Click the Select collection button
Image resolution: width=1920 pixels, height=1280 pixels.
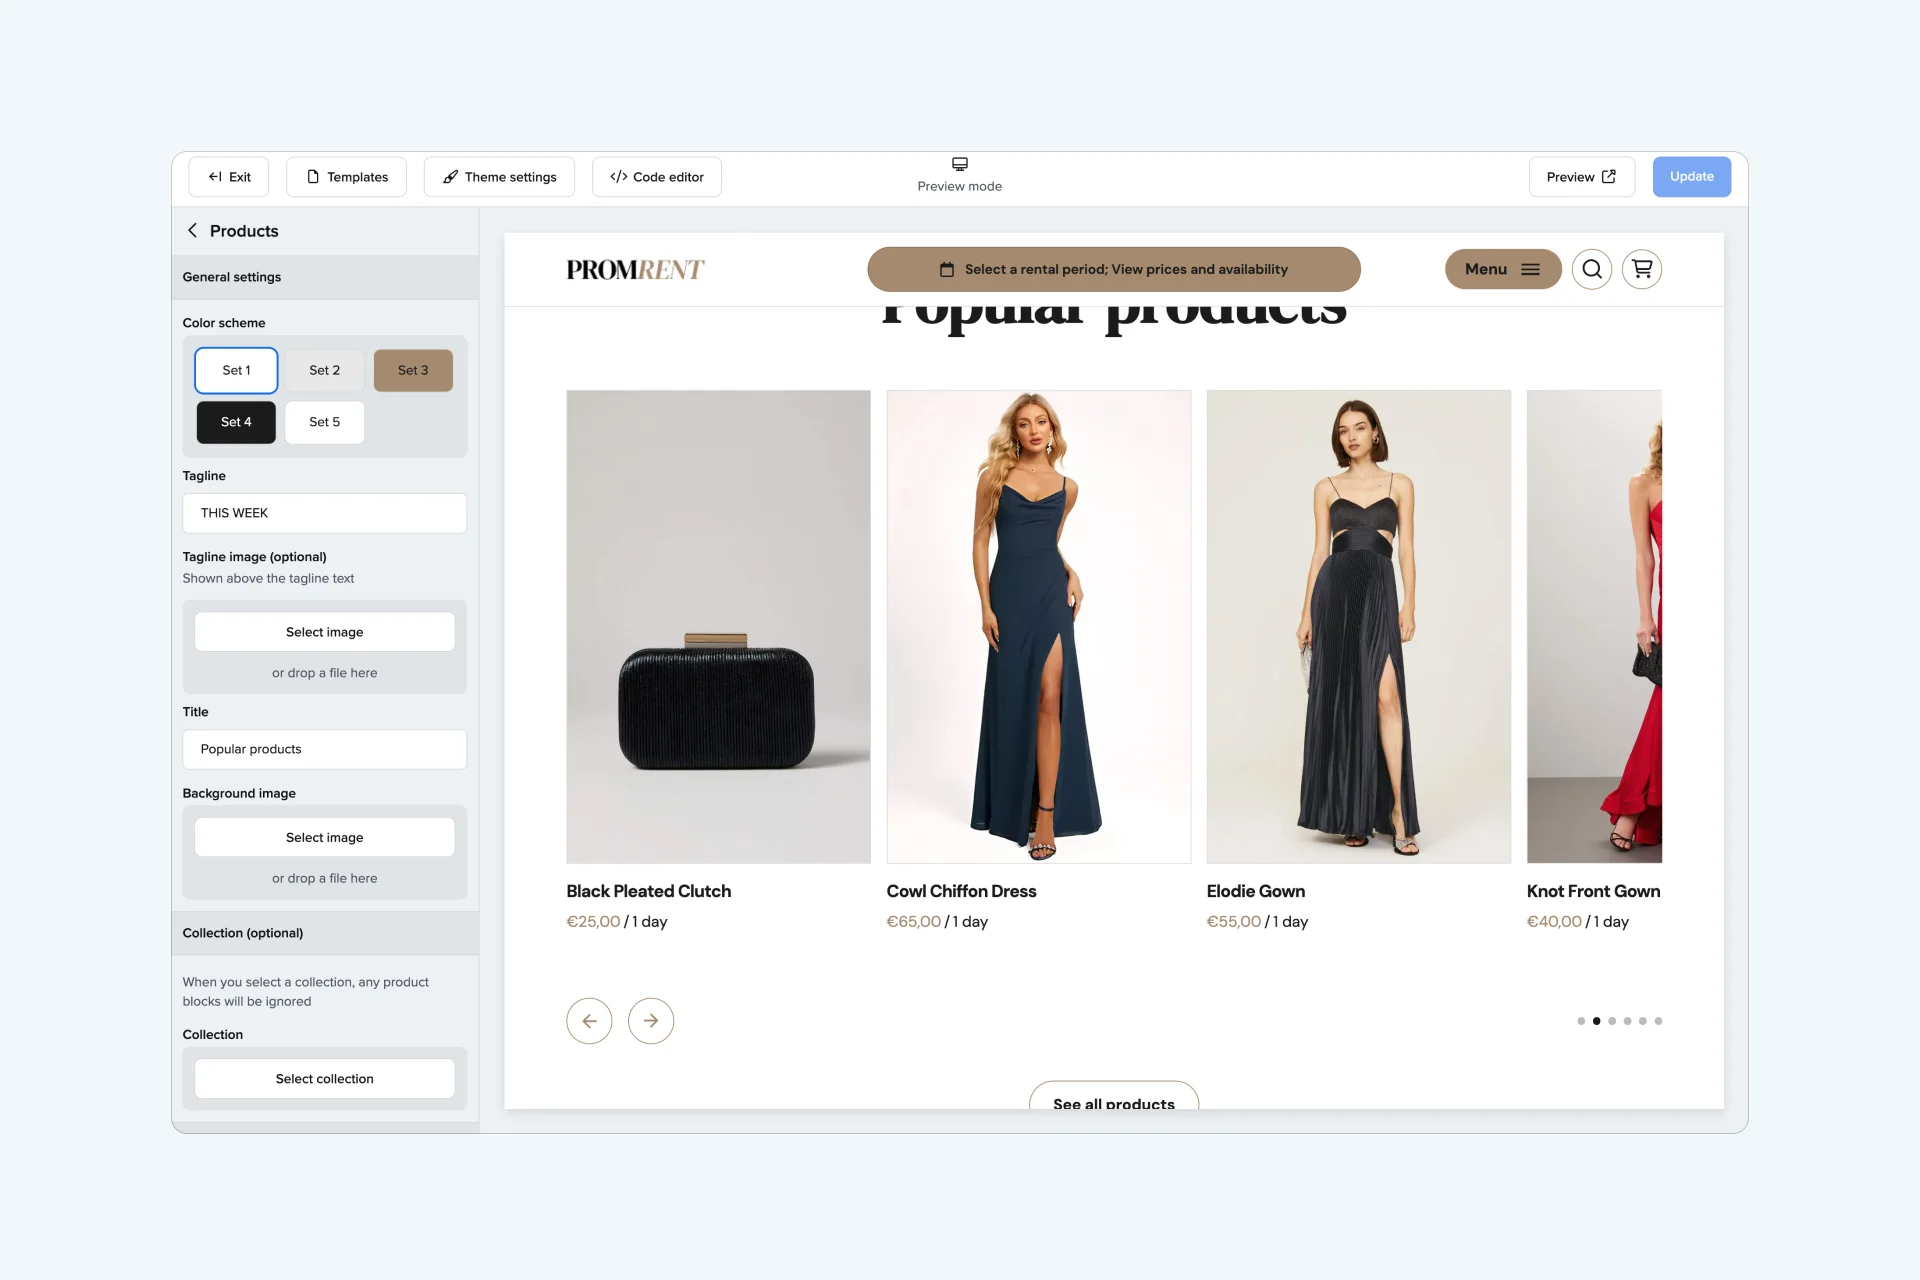(324, 1077)
